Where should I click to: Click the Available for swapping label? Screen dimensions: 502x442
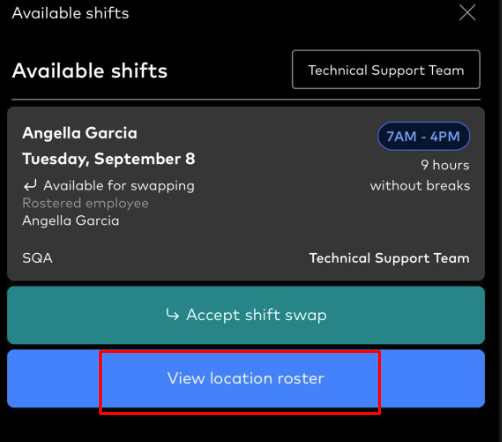click(x=119, y=186)
